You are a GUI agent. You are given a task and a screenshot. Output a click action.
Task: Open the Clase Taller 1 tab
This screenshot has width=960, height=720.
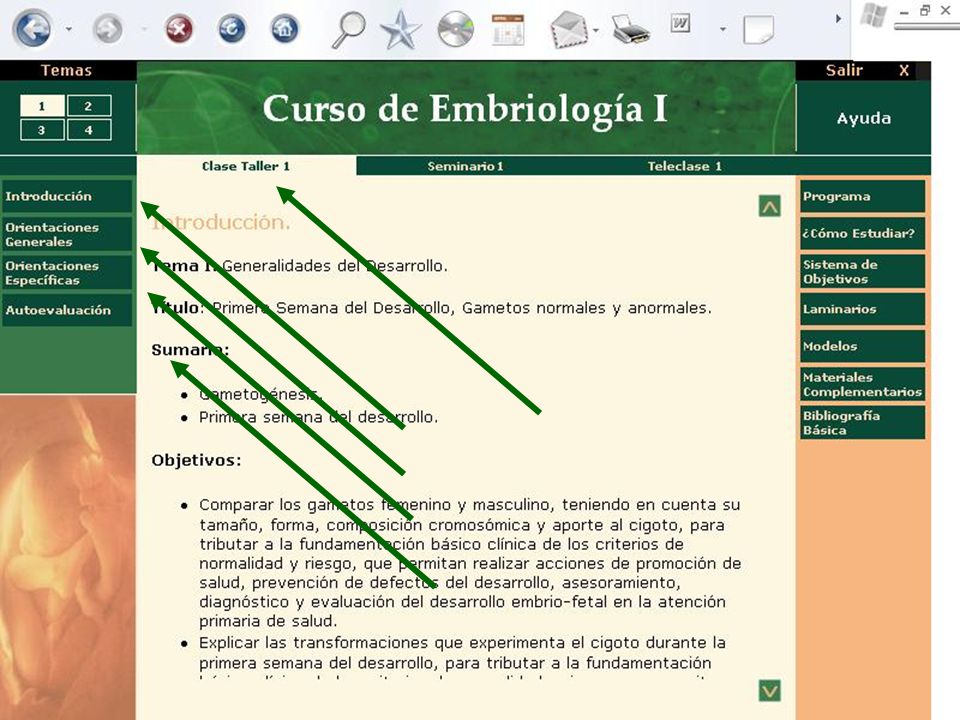click(246, 166)
